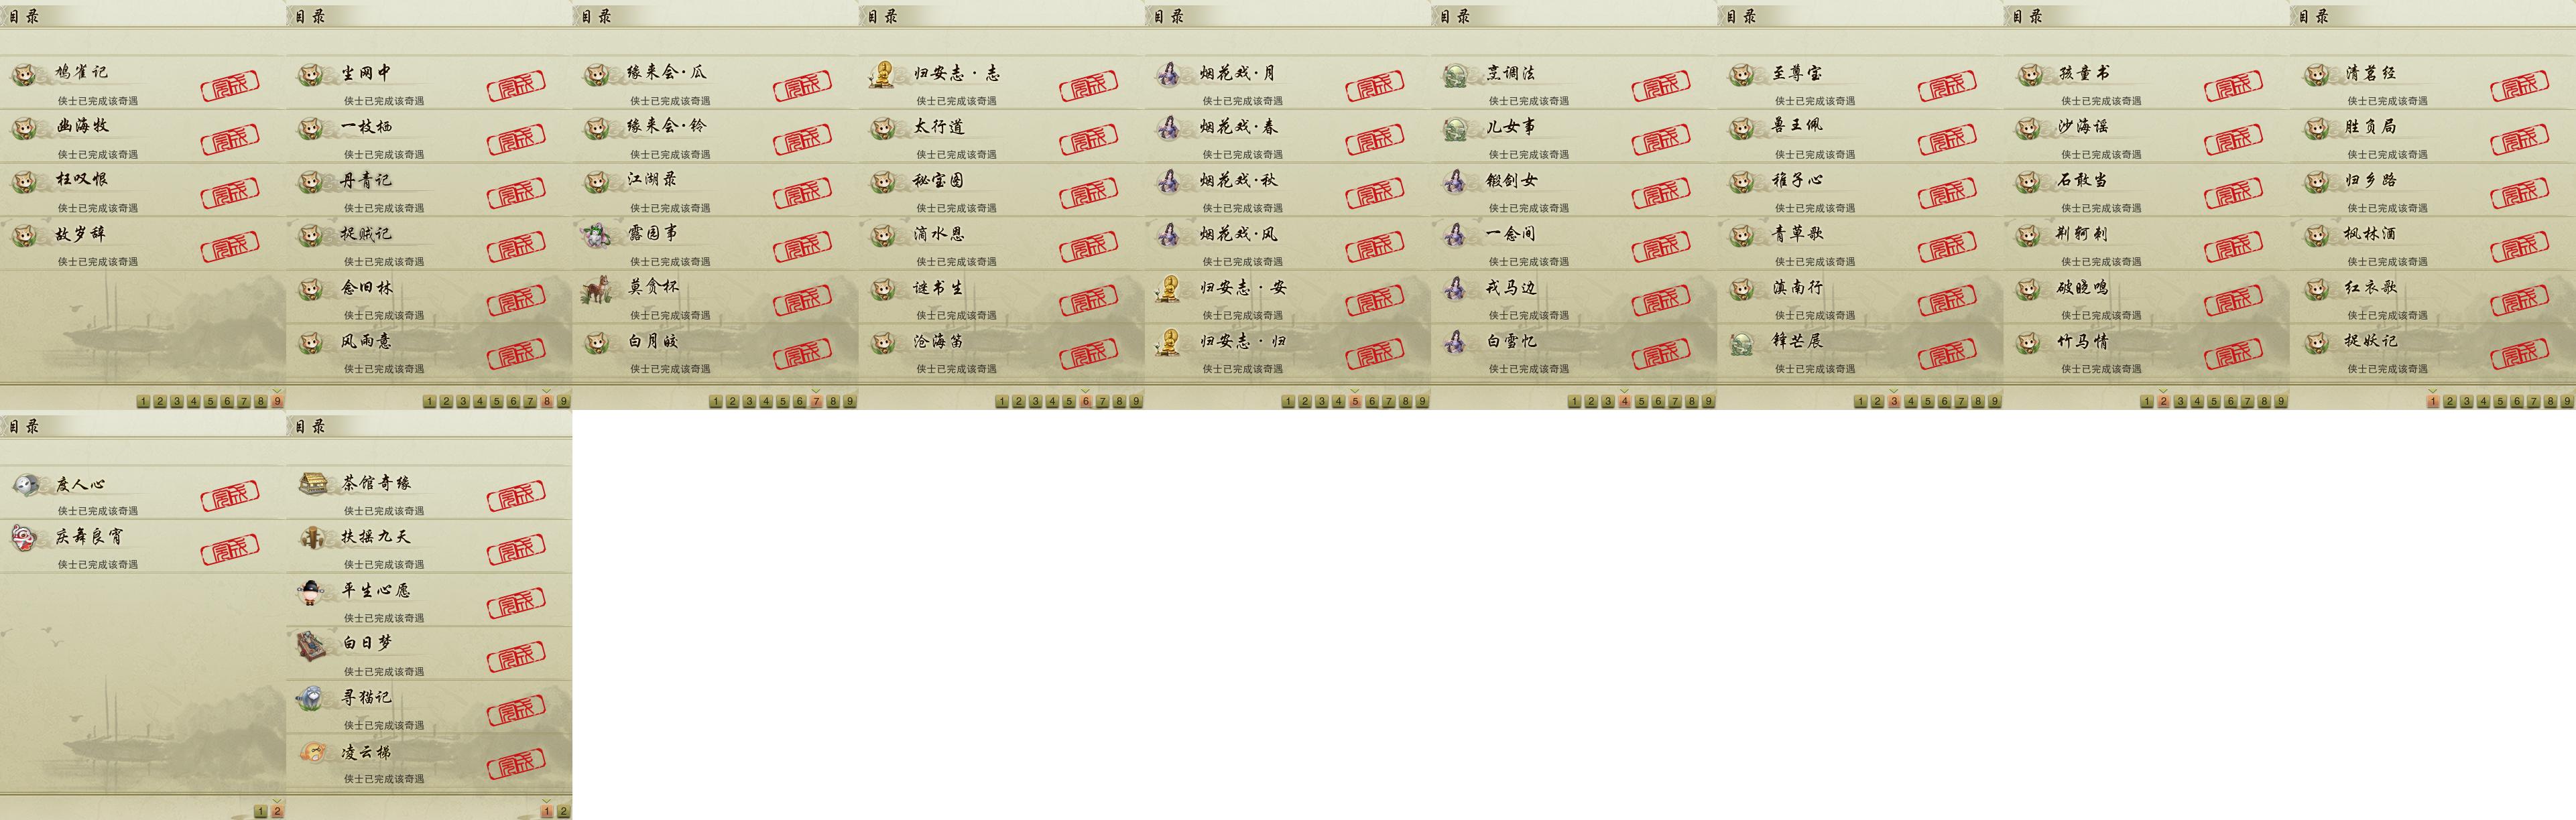
Task: Select page 8 below the 鸩雀记 list
Action: (260, 401)
